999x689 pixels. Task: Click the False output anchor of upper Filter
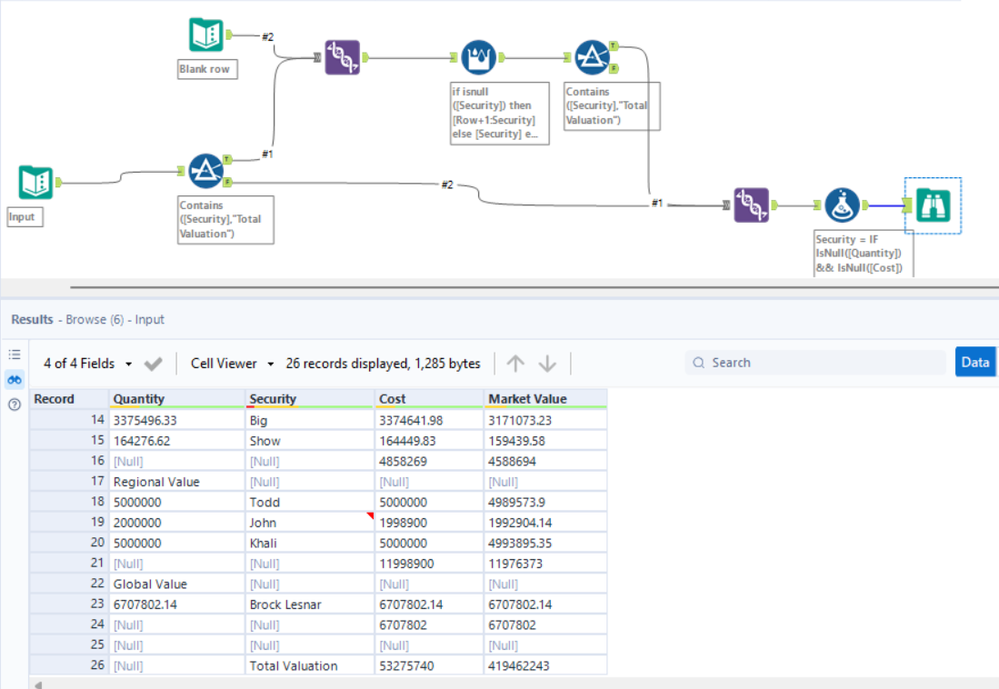tap(614, 68)
